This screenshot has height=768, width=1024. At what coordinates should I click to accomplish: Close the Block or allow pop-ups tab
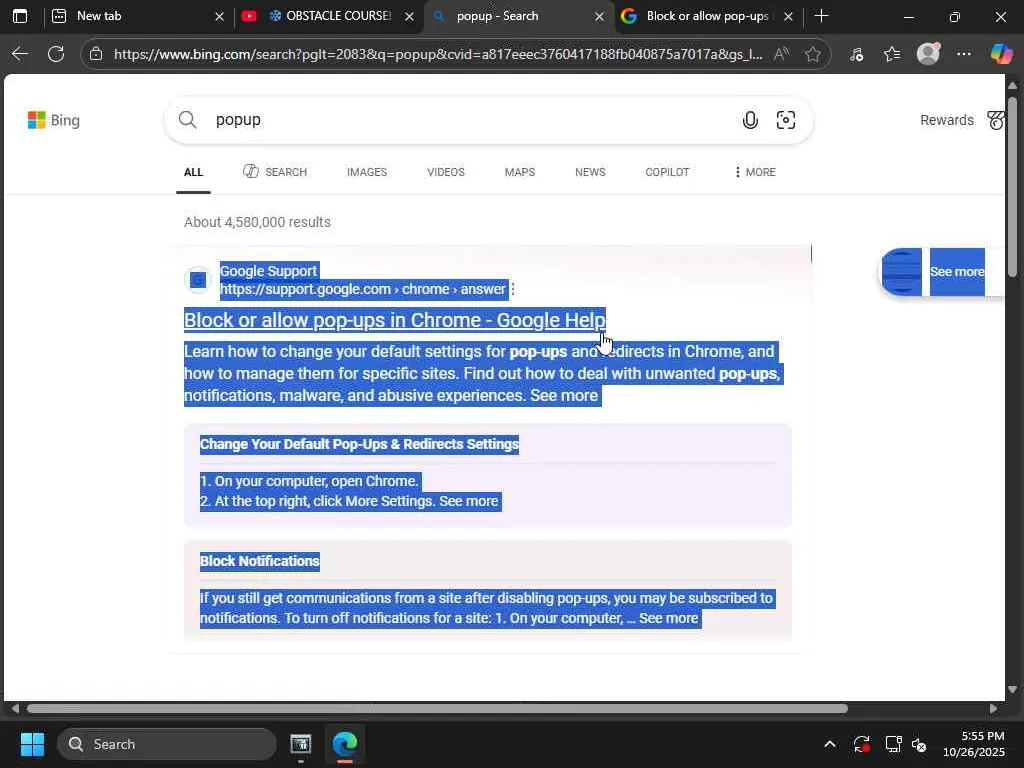[x=788, y=16]
